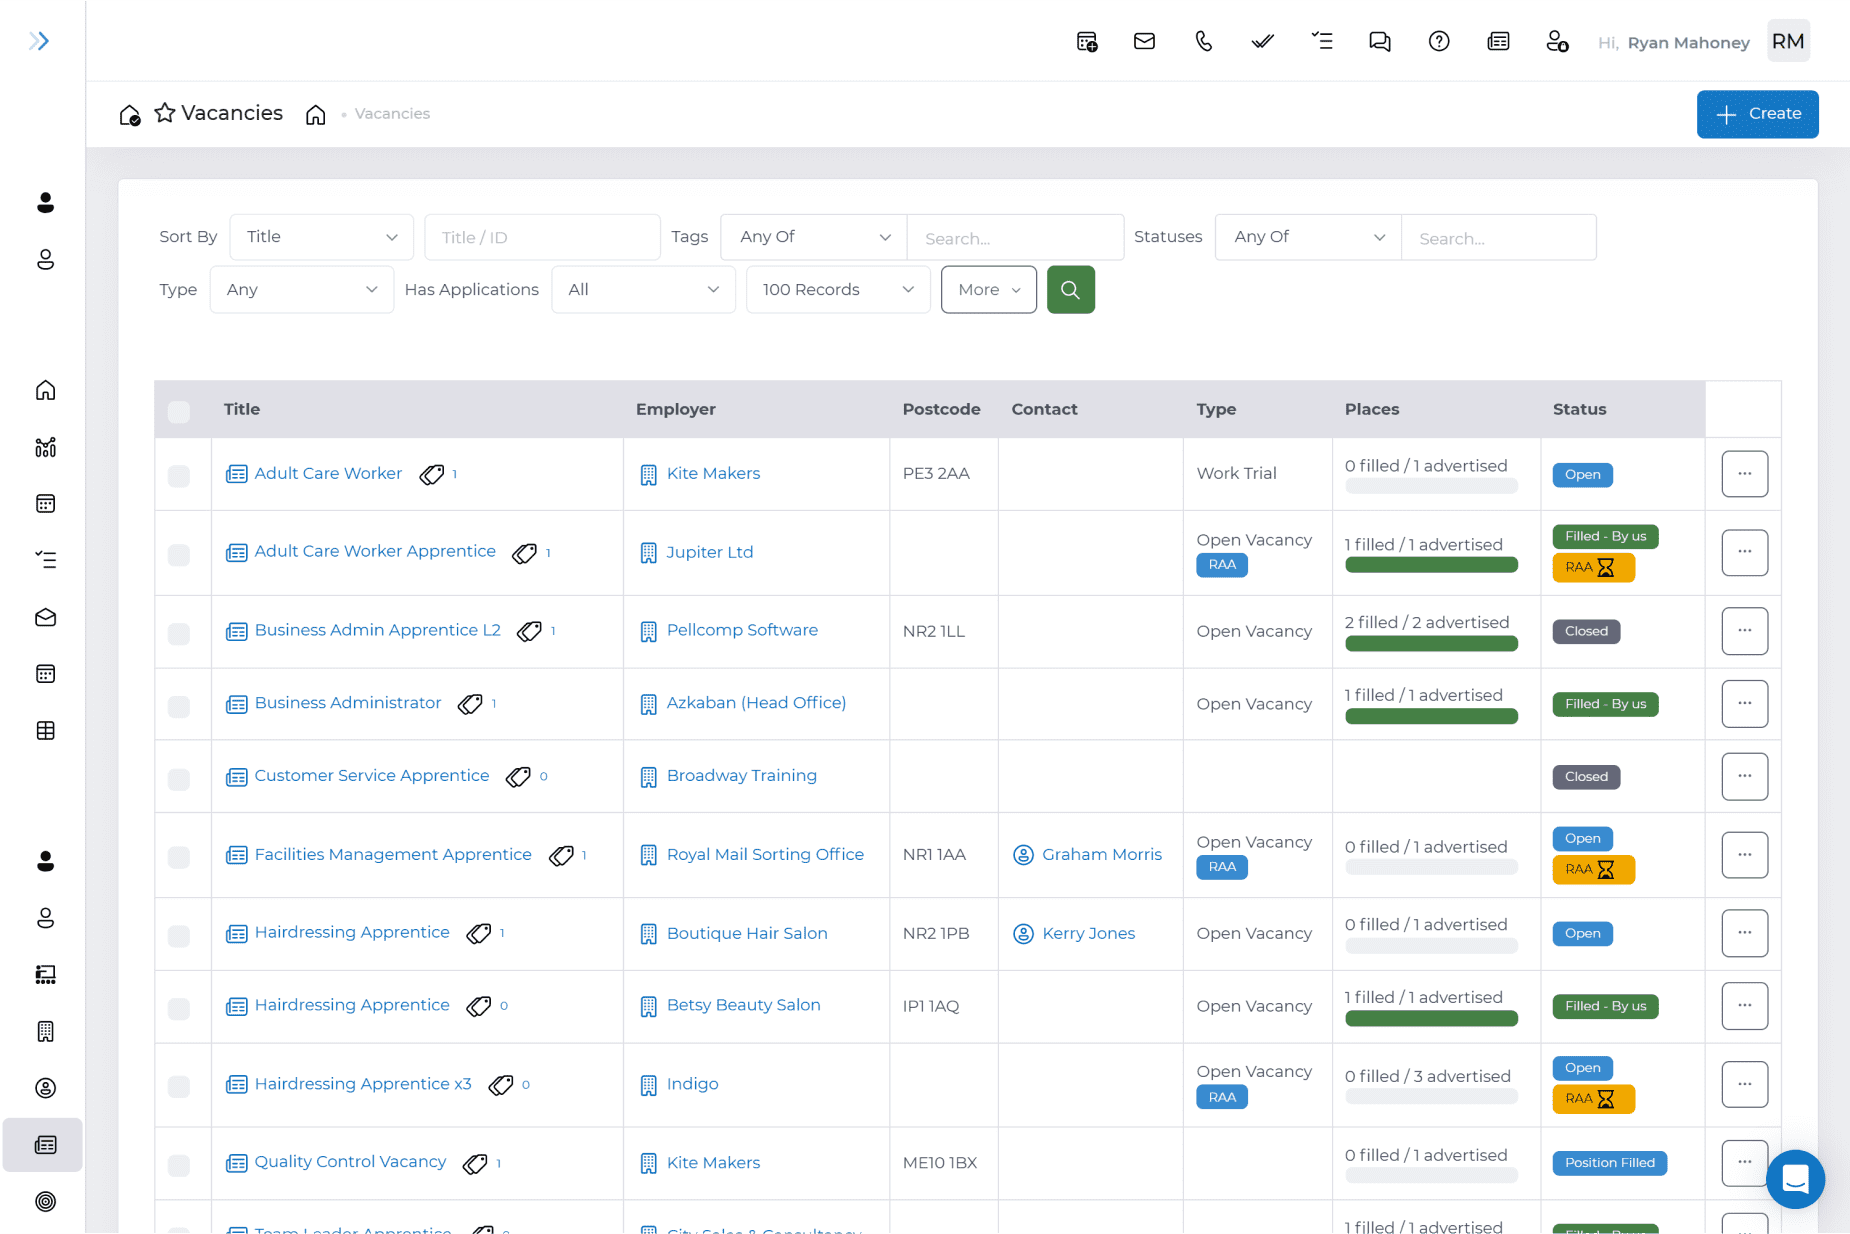This screenshot has width=1850, height=1234.
Task: Open the live chat bubble widget
Action: tap(1795, 1179)
